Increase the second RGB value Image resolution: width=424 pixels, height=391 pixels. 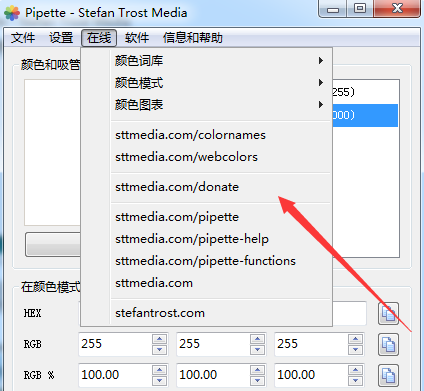258,339
